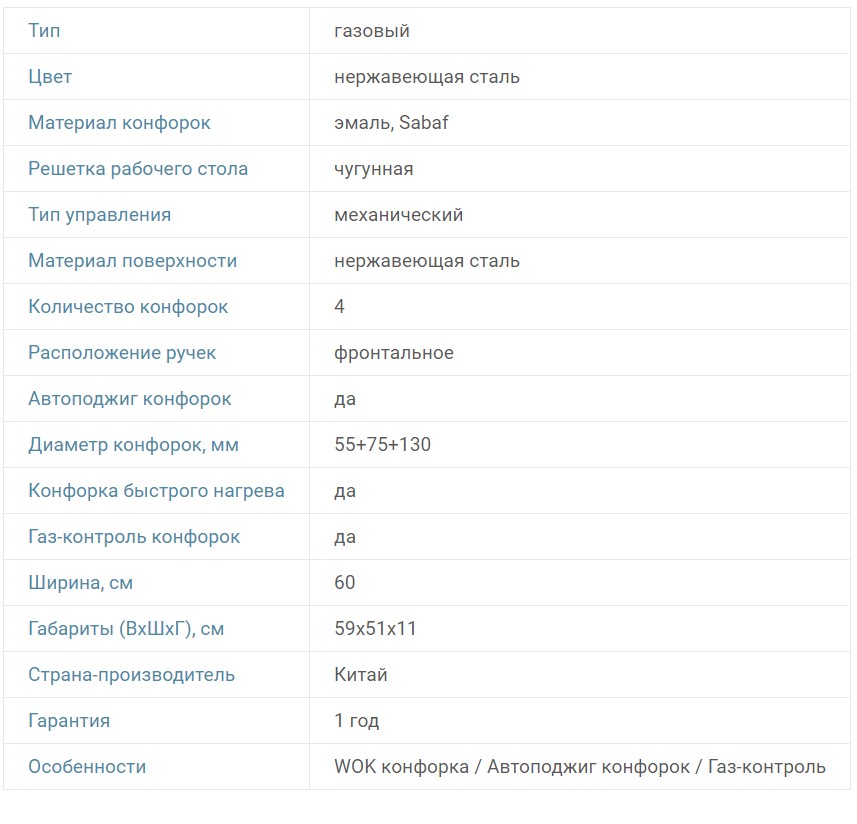Click the "Конфорка быстрого нагрева" label
The width and height of the screenshot is (857, 824).
[156, 491]
